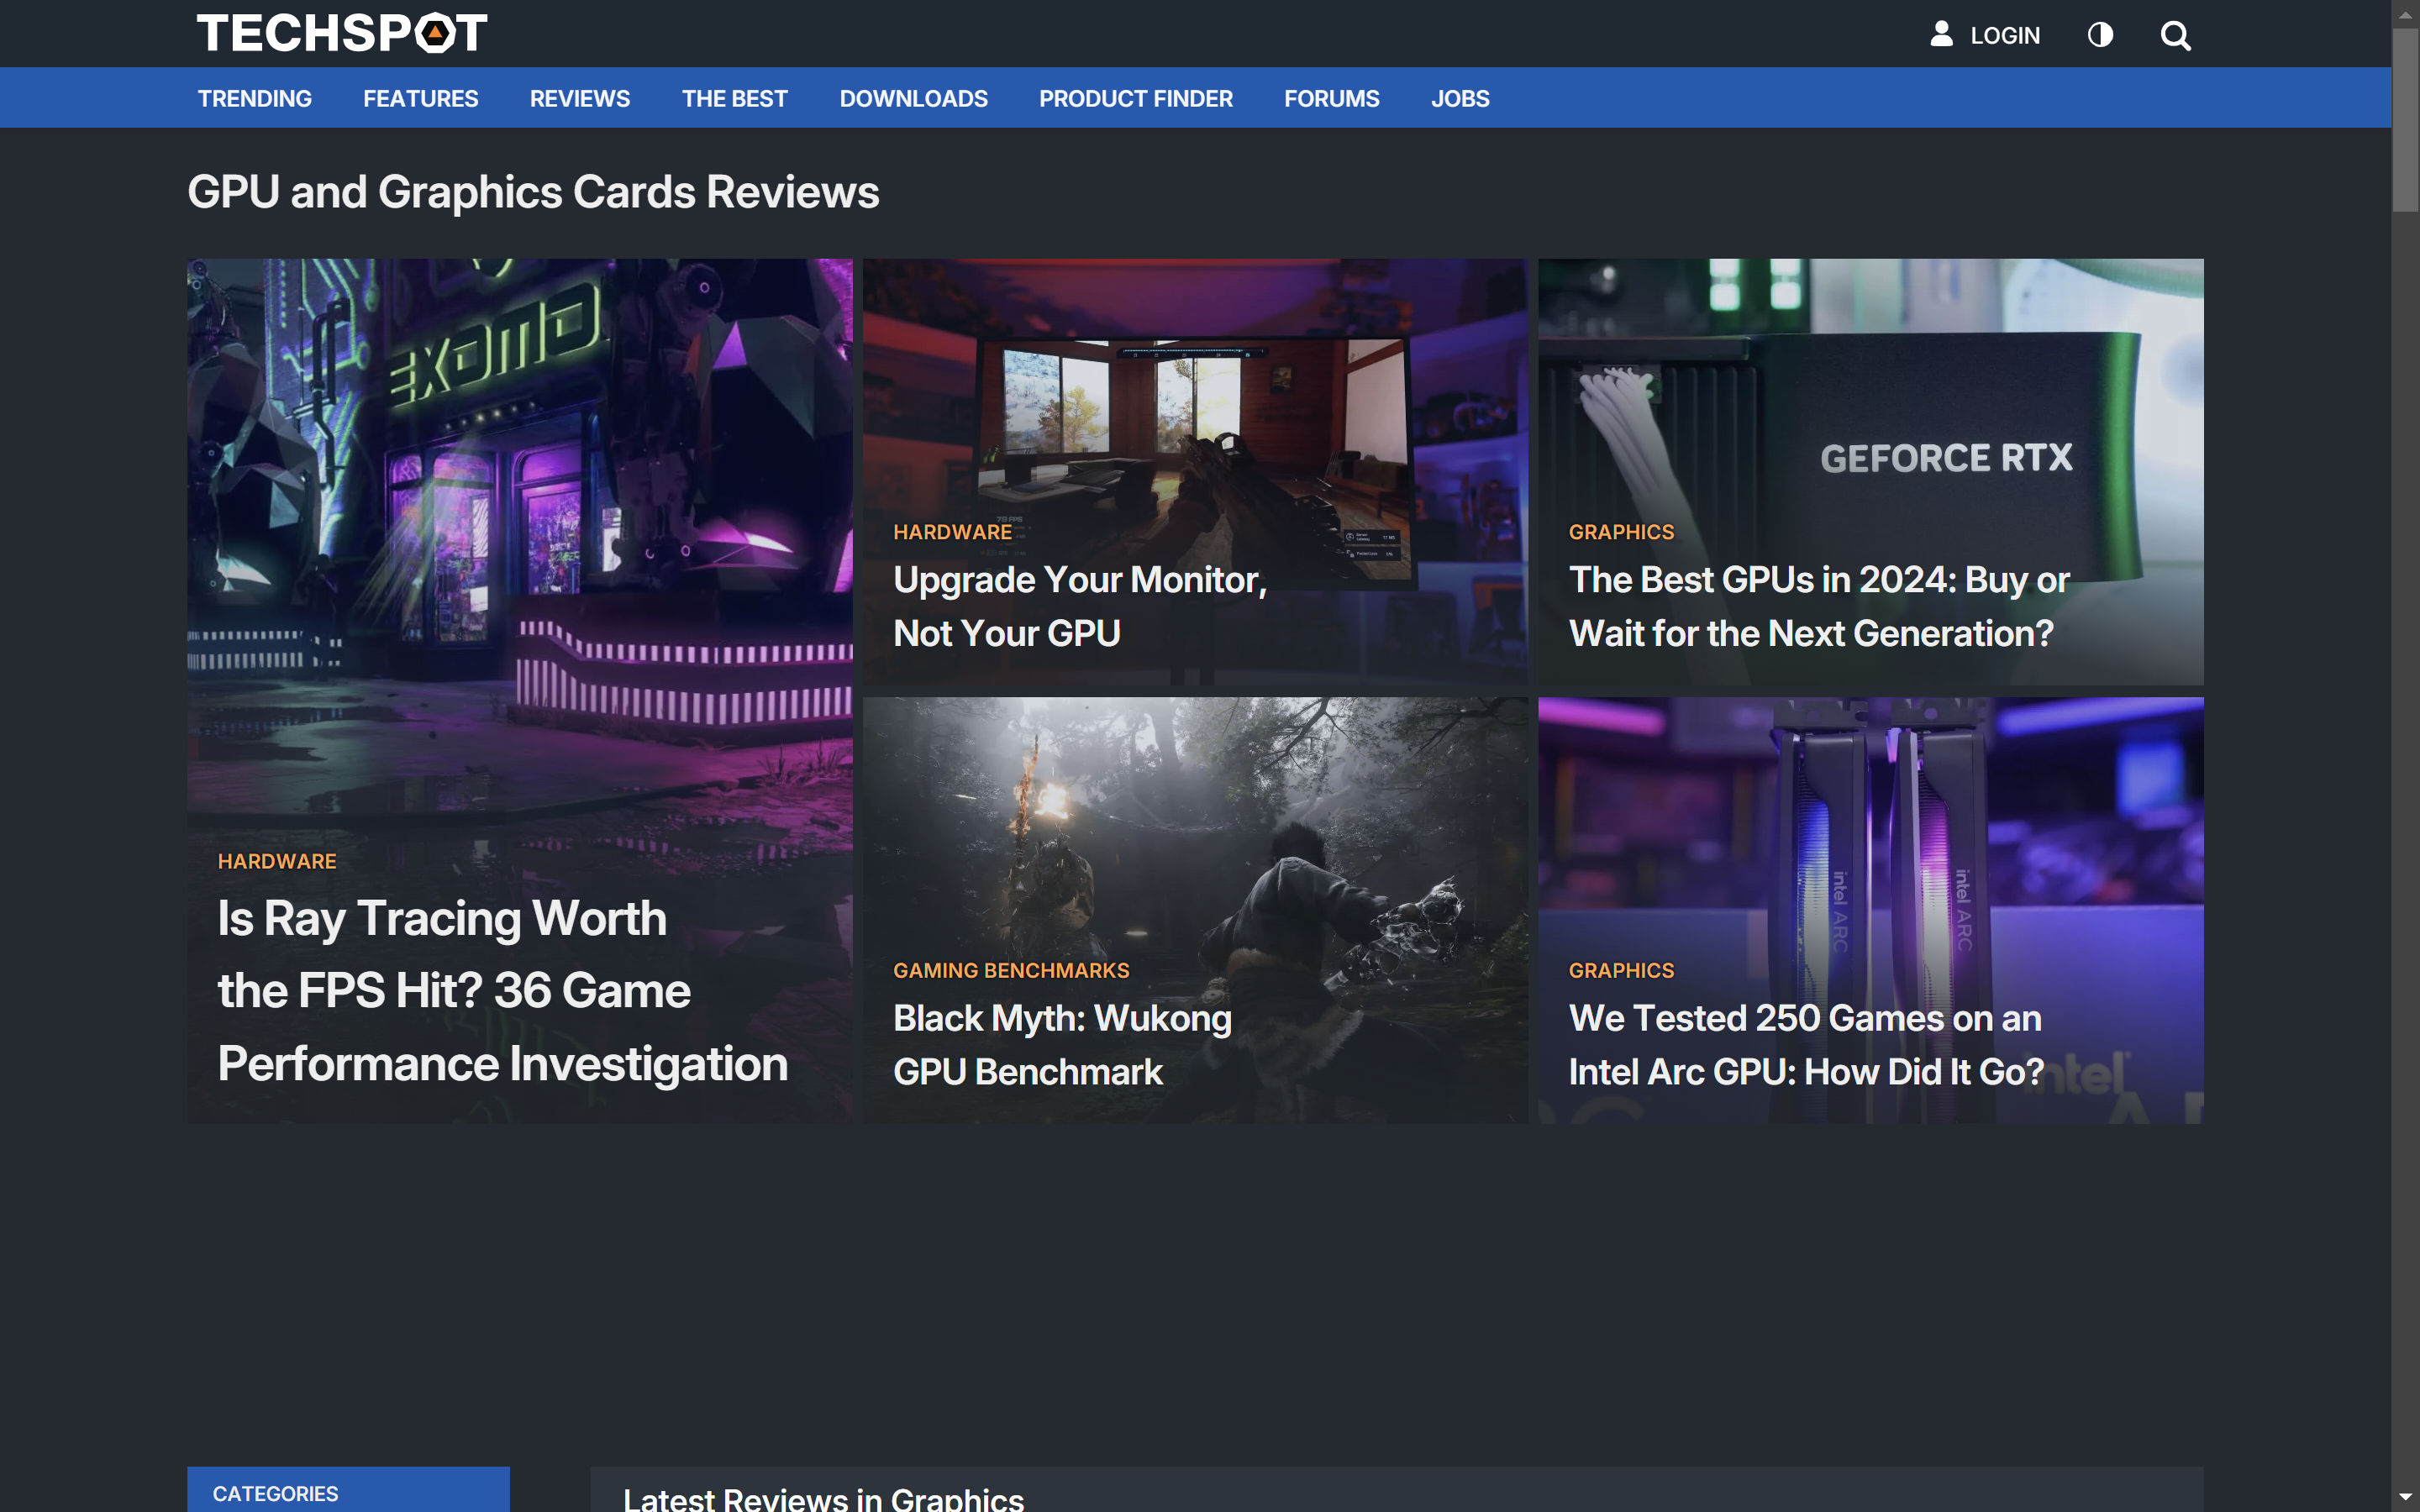The width and height of the screenshot is (2420, 1512).
Task: Click HARDWARE tag above Upgrade Your Monitor
Action: click(x=952, y=532)
